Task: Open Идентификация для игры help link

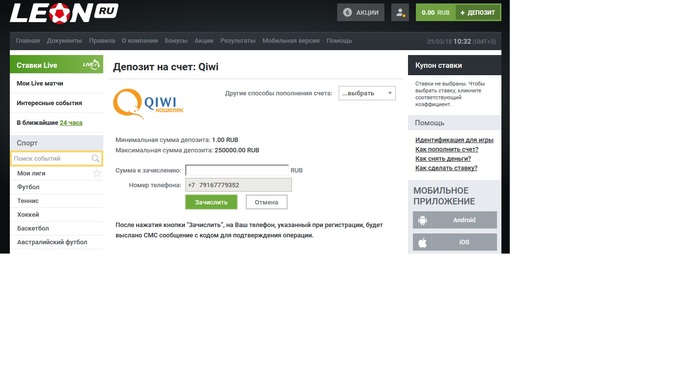Action: [x=454, y=140]
